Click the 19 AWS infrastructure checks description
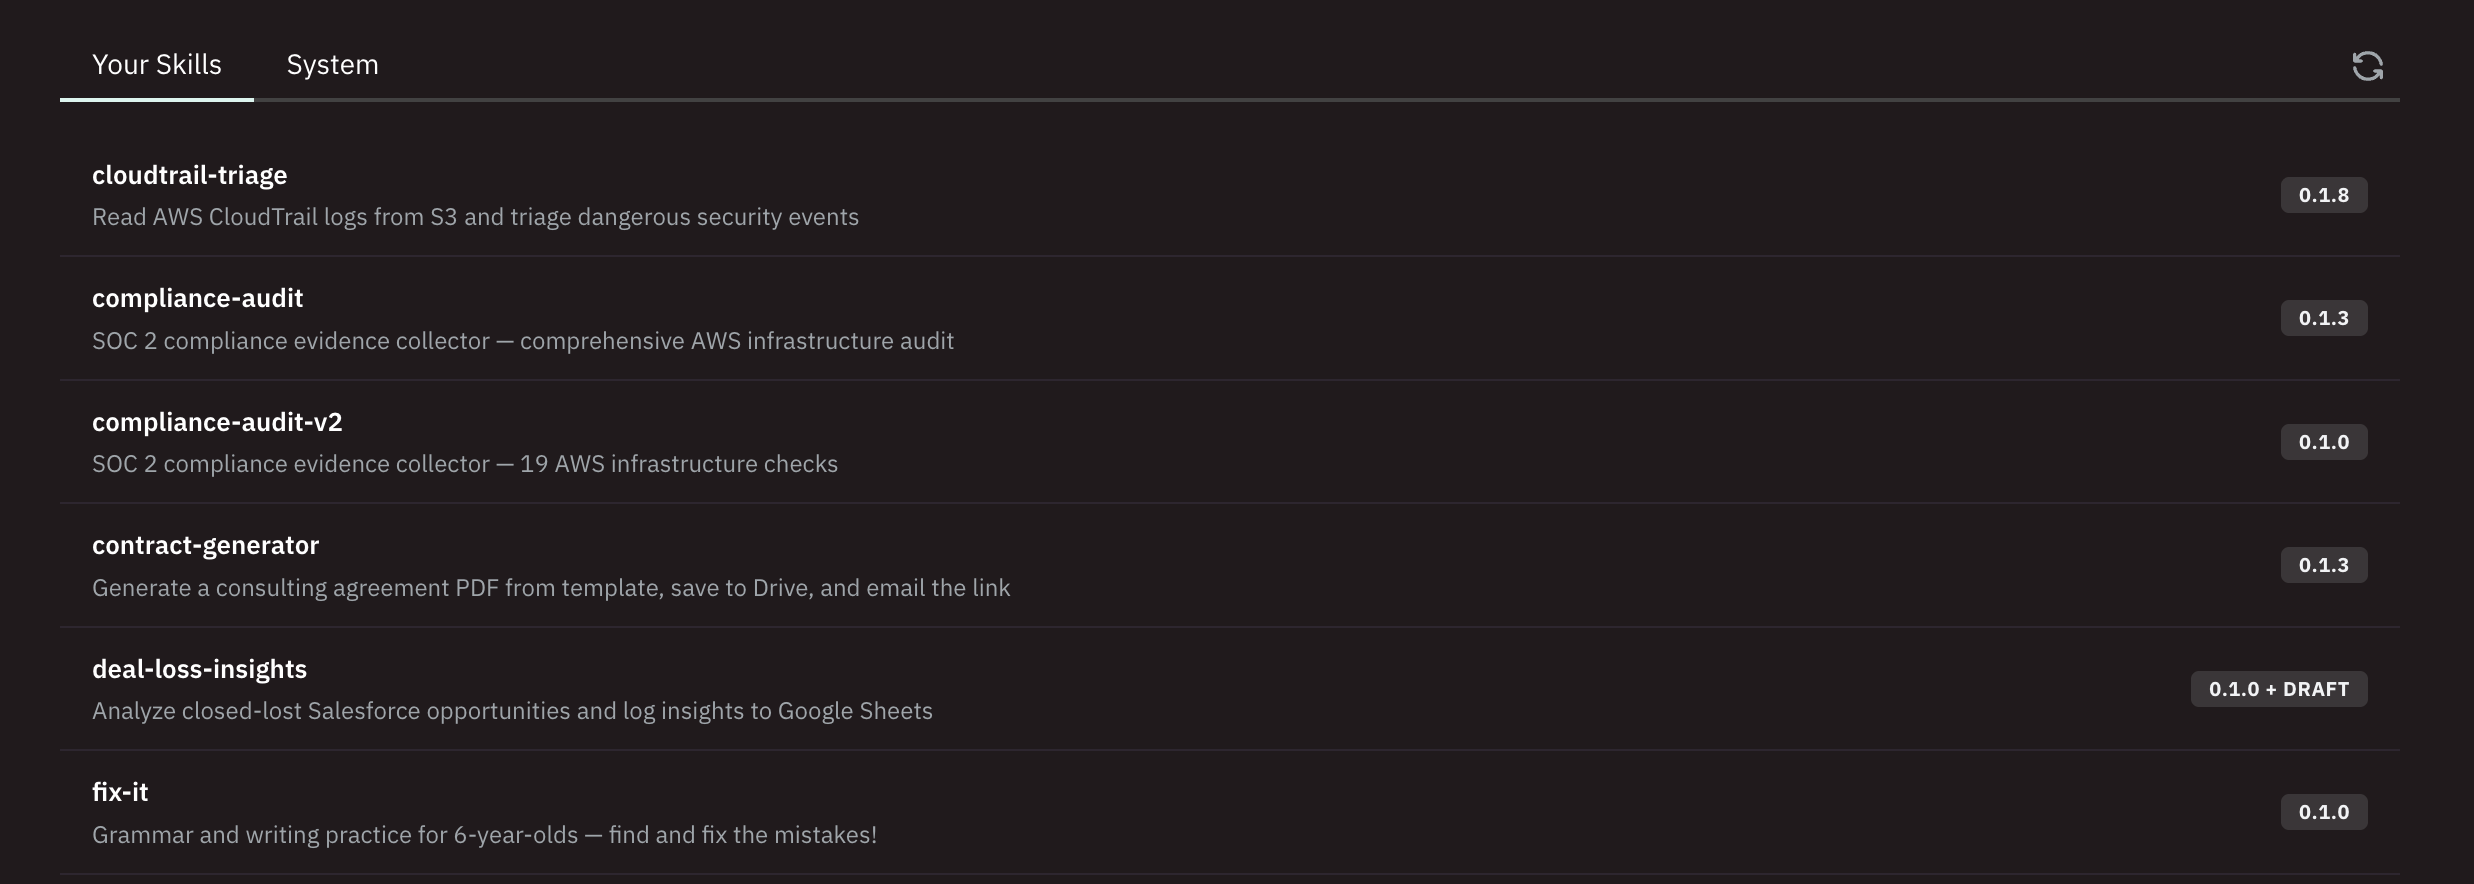 coord(465,464)
